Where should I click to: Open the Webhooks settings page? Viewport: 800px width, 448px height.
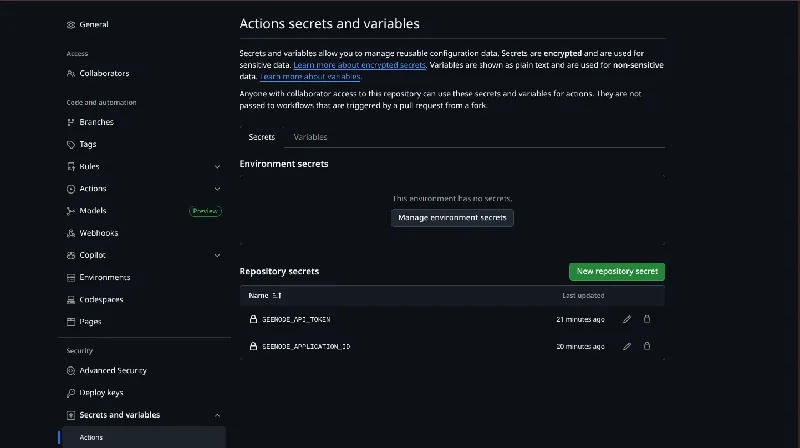coord(98,233)
